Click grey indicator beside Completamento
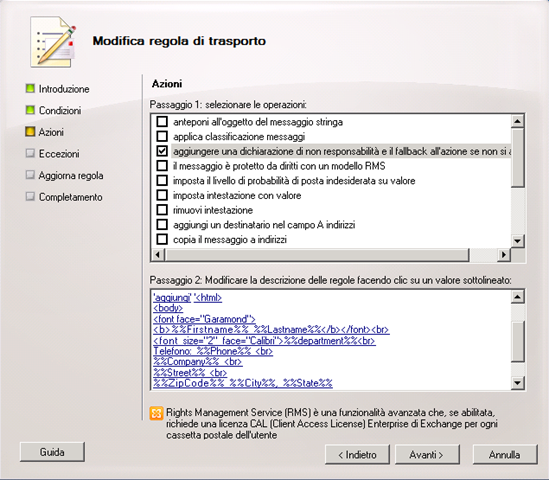Viewport: 549px width, 480px height. coord(30,197)
